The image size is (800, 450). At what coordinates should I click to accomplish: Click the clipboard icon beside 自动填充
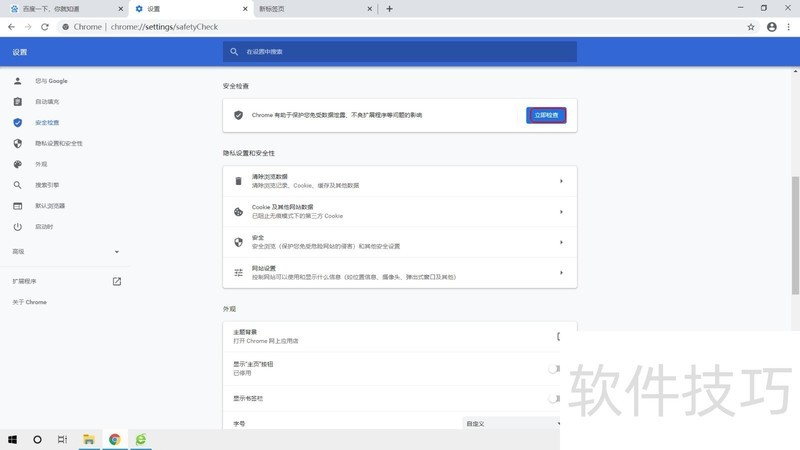(18, 102)
